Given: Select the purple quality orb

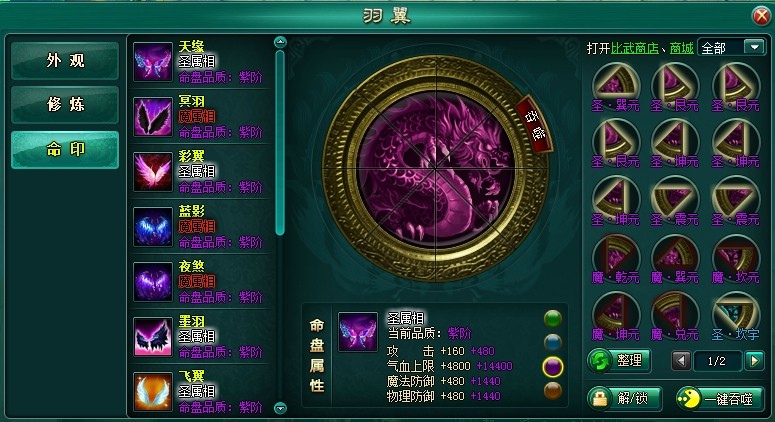Looking at the screenshot, I should point(553,367).
